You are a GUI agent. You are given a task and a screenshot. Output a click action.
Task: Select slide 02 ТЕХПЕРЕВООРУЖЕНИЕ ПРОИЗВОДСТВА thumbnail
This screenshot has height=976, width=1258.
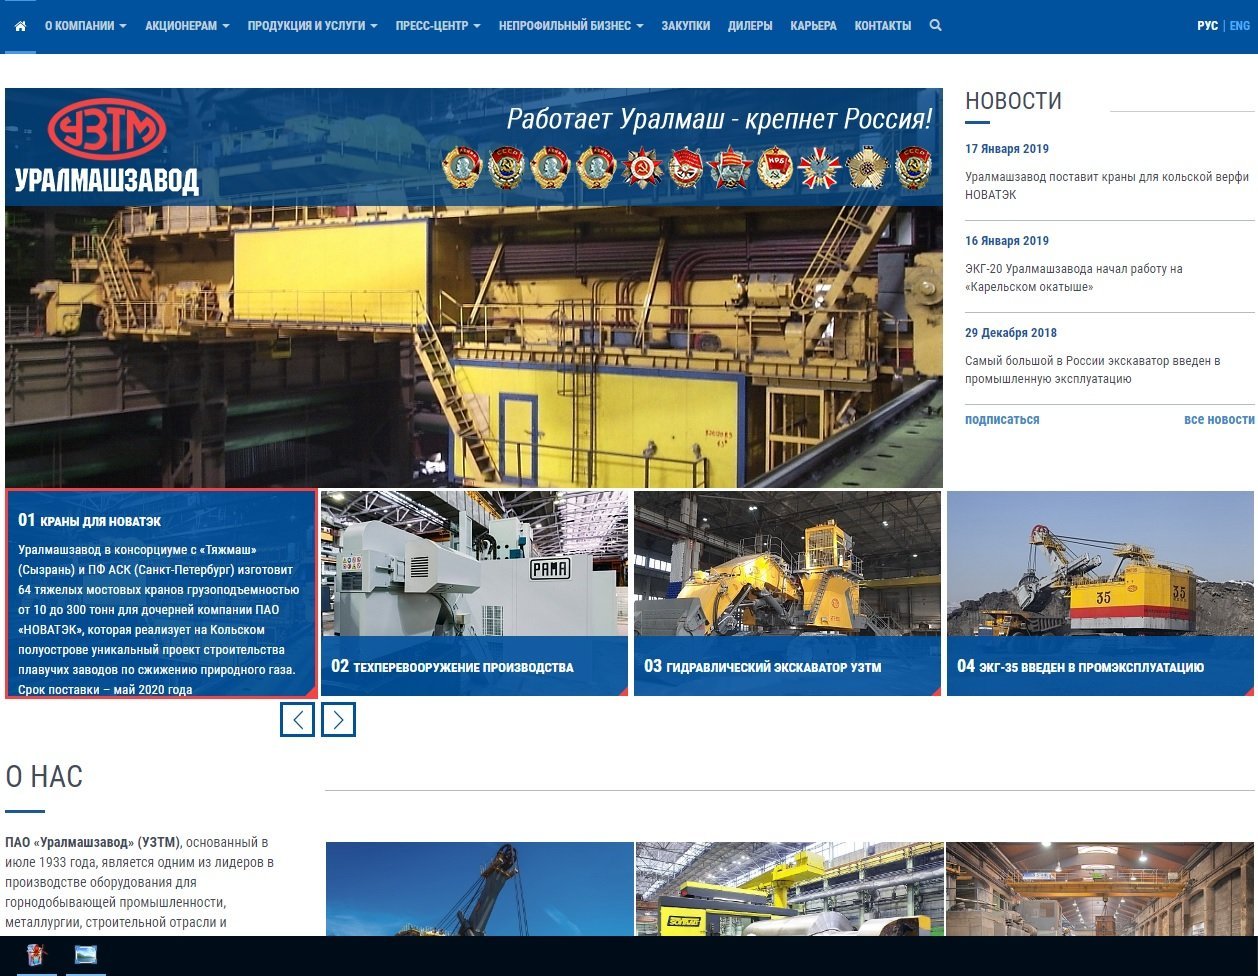pos(474,593)
